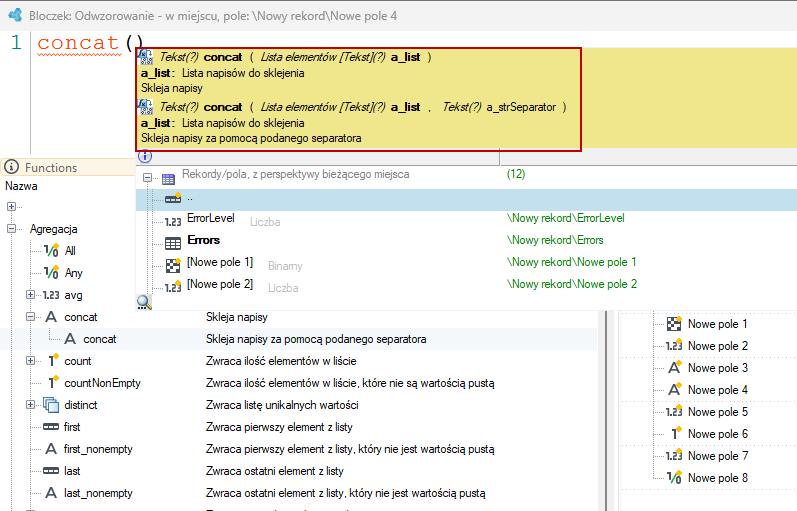Select countNonEmpty function row
This screenshot has height=511, width=797.
coord(102,383)
